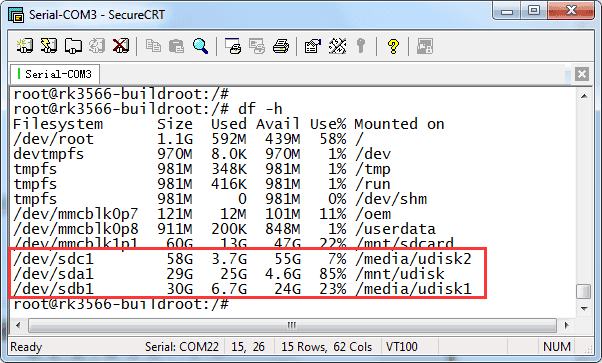Select the Serial-COM3 session tab
Screen dimensions: 602x363
[x=55, y=74]
